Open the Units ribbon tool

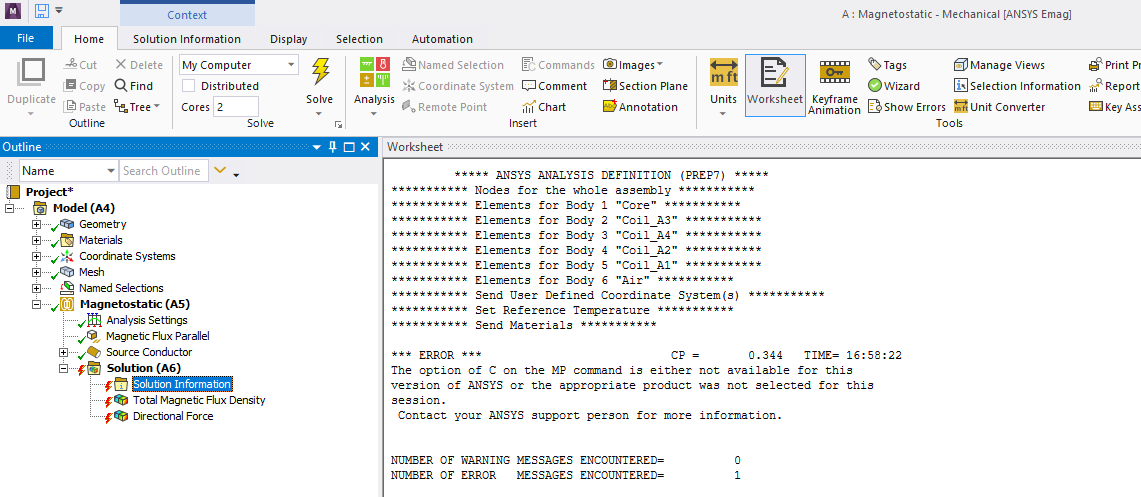coord(723,87)
